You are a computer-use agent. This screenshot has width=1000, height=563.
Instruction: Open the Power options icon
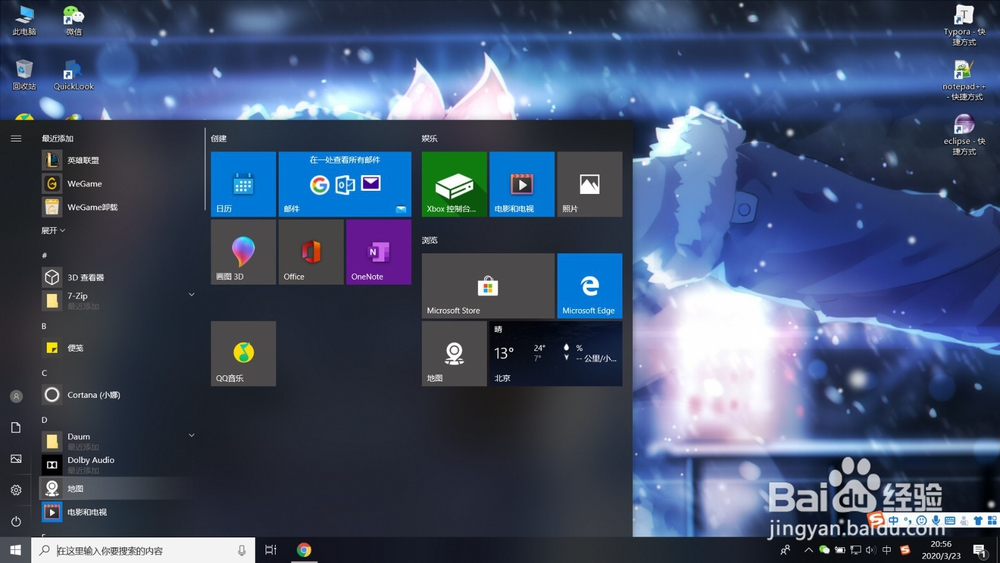(x=16, y=521)
